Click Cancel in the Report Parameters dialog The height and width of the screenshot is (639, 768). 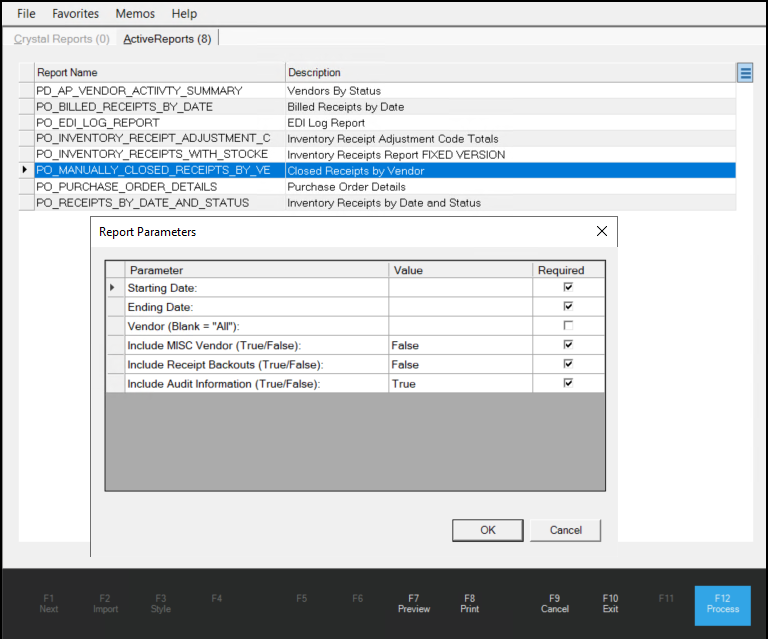[x=565, y=530]
